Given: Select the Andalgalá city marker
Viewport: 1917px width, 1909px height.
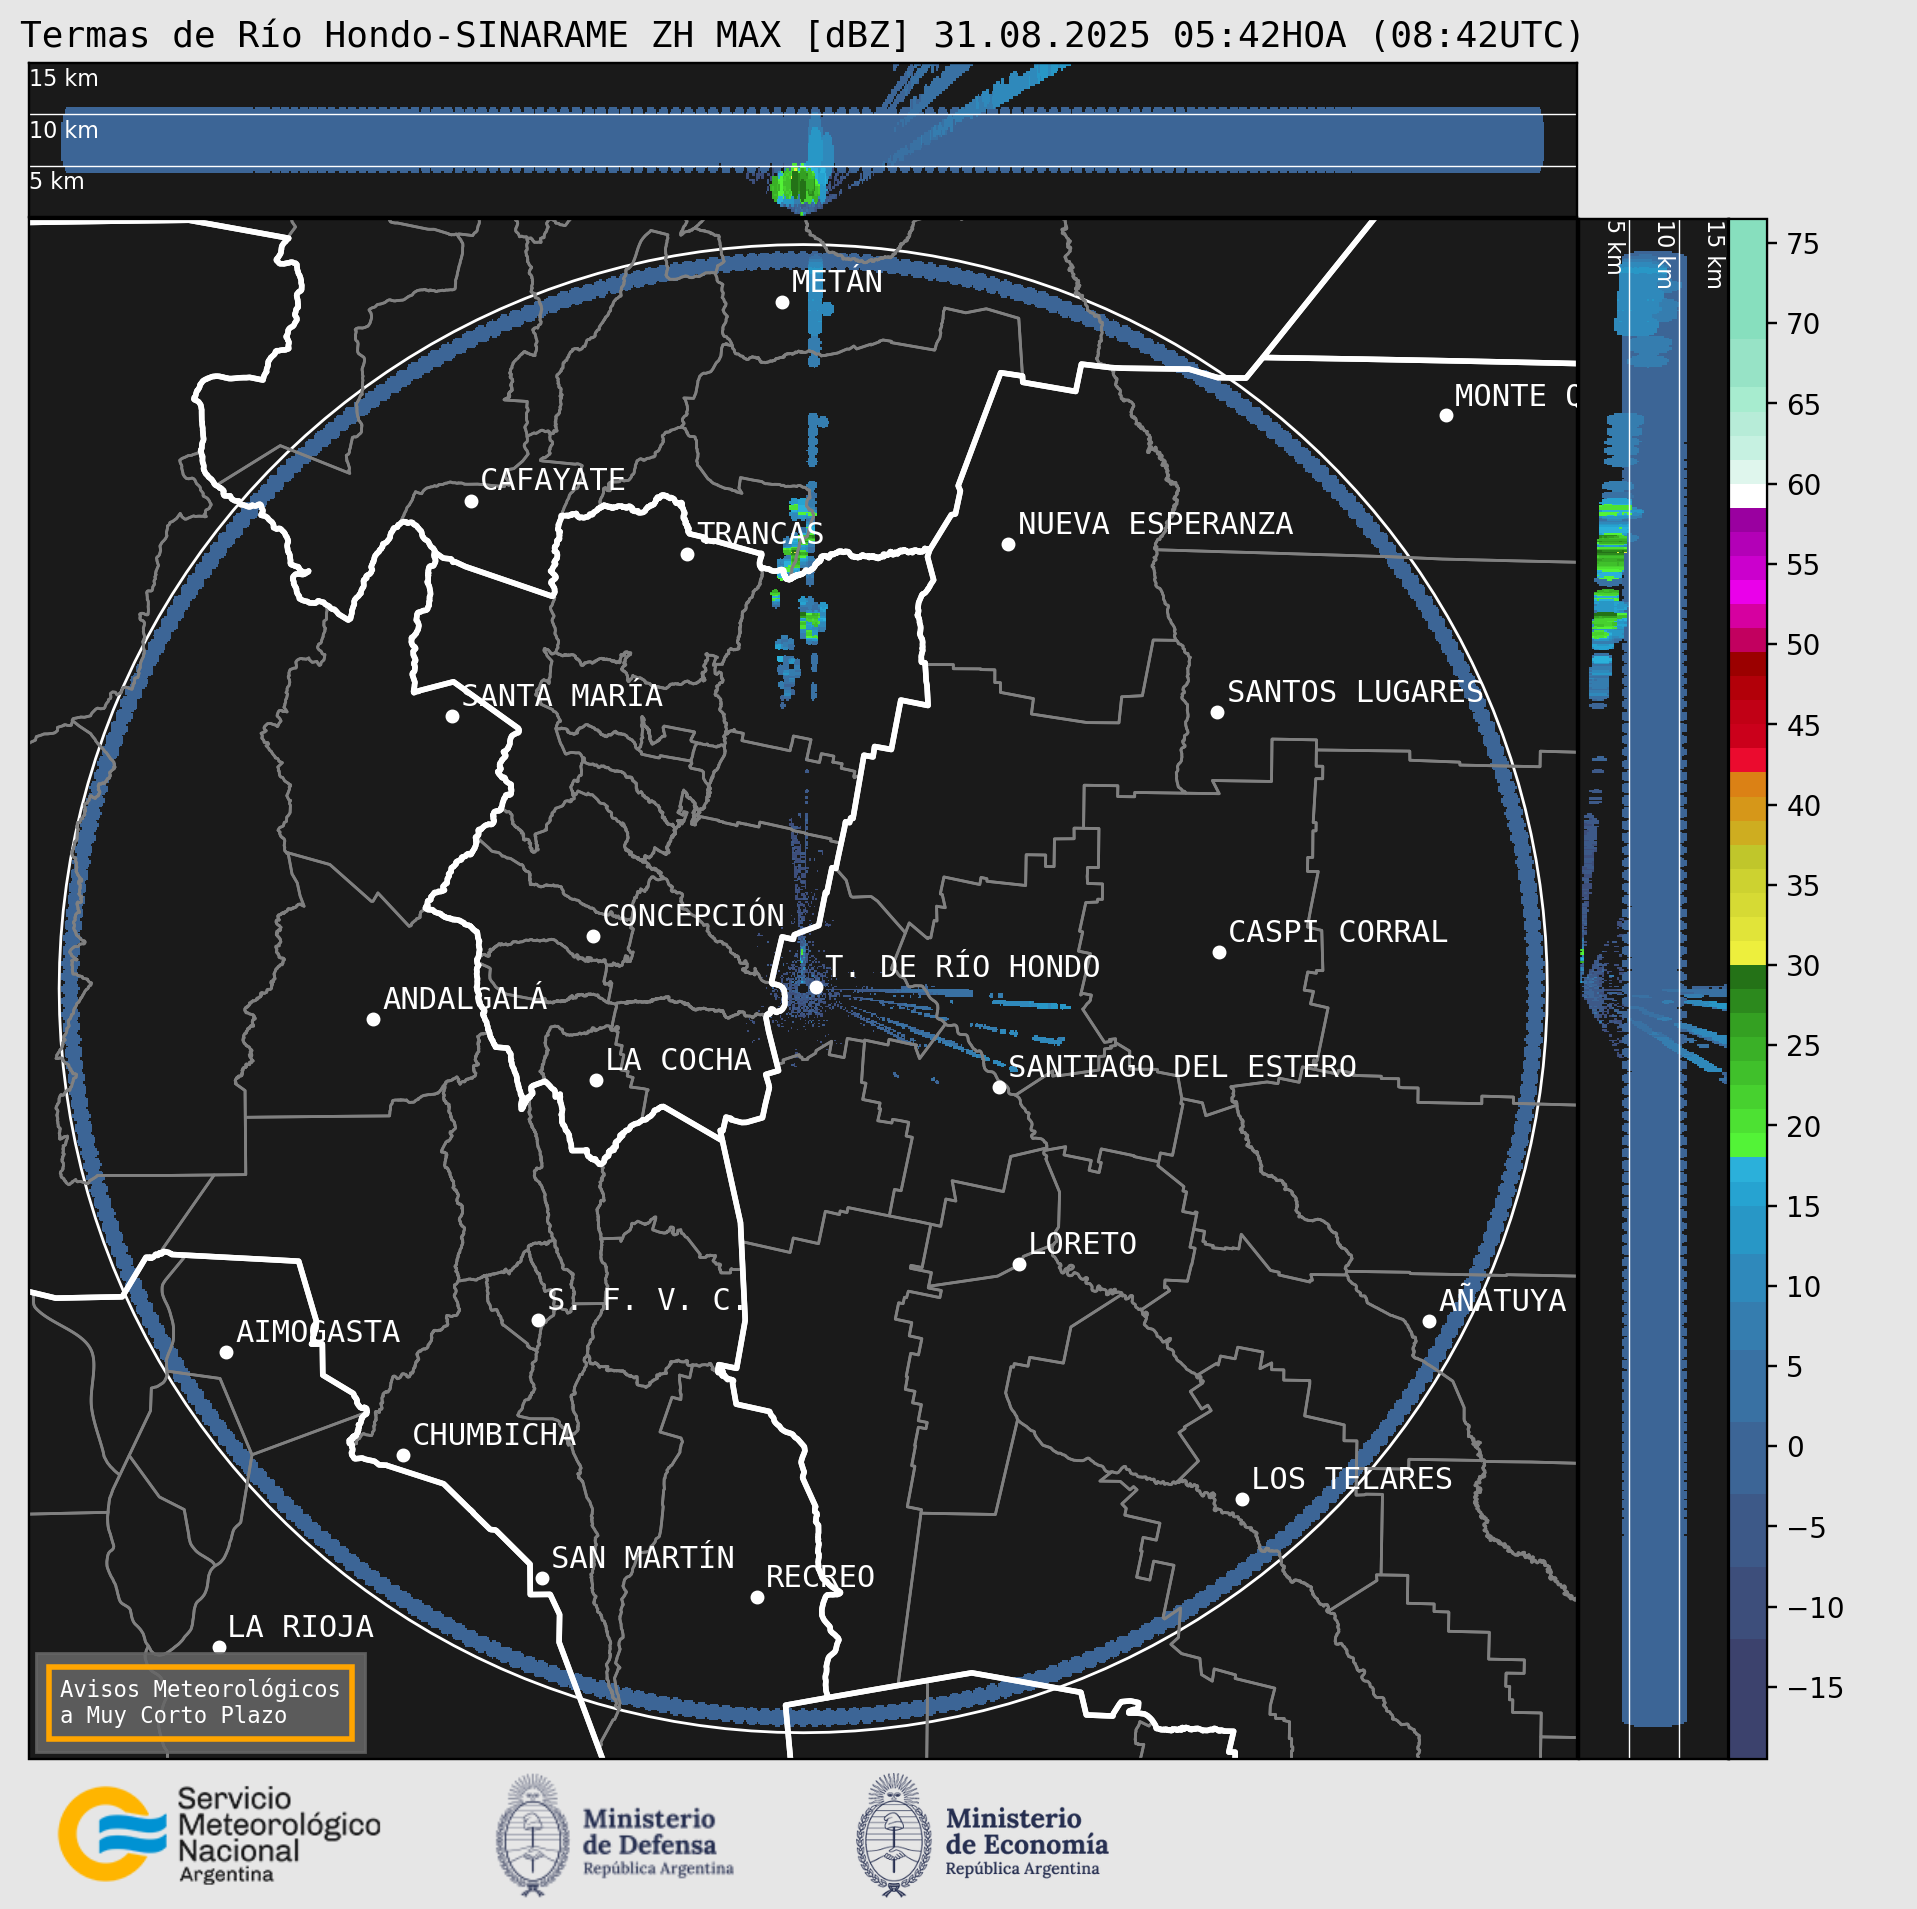Looking at the screenshot, I should click(x=373, y=1019).
